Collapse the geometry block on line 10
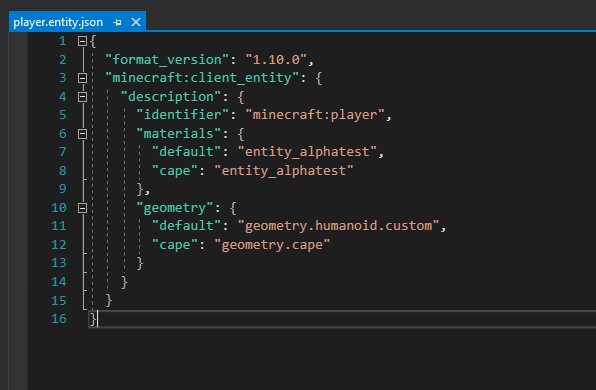Viewport: 596px width, 390px height. click(x=82, y=208)
